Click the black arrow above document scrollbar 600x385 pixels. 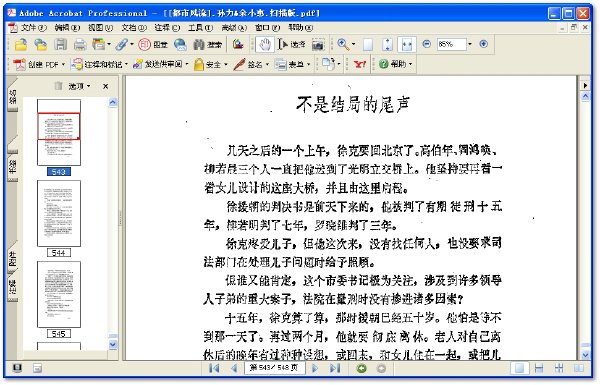585,85
